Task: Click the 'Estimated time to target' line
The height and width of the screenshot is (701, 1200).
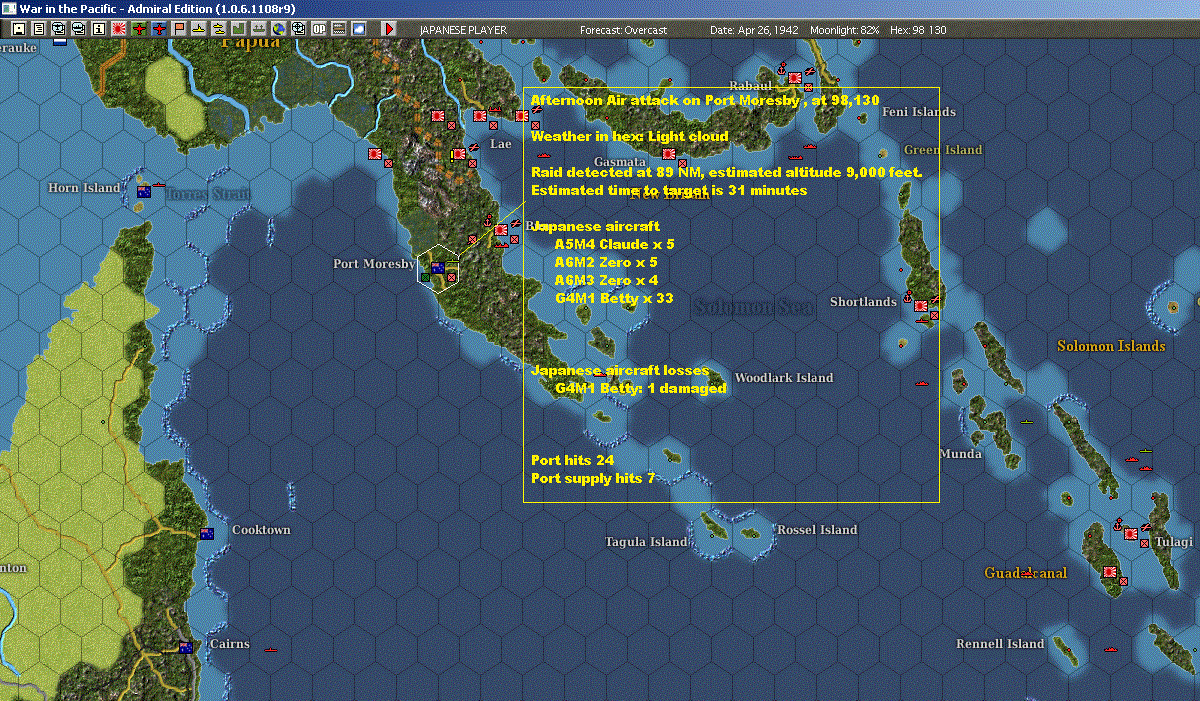Action: coord(669,190)
